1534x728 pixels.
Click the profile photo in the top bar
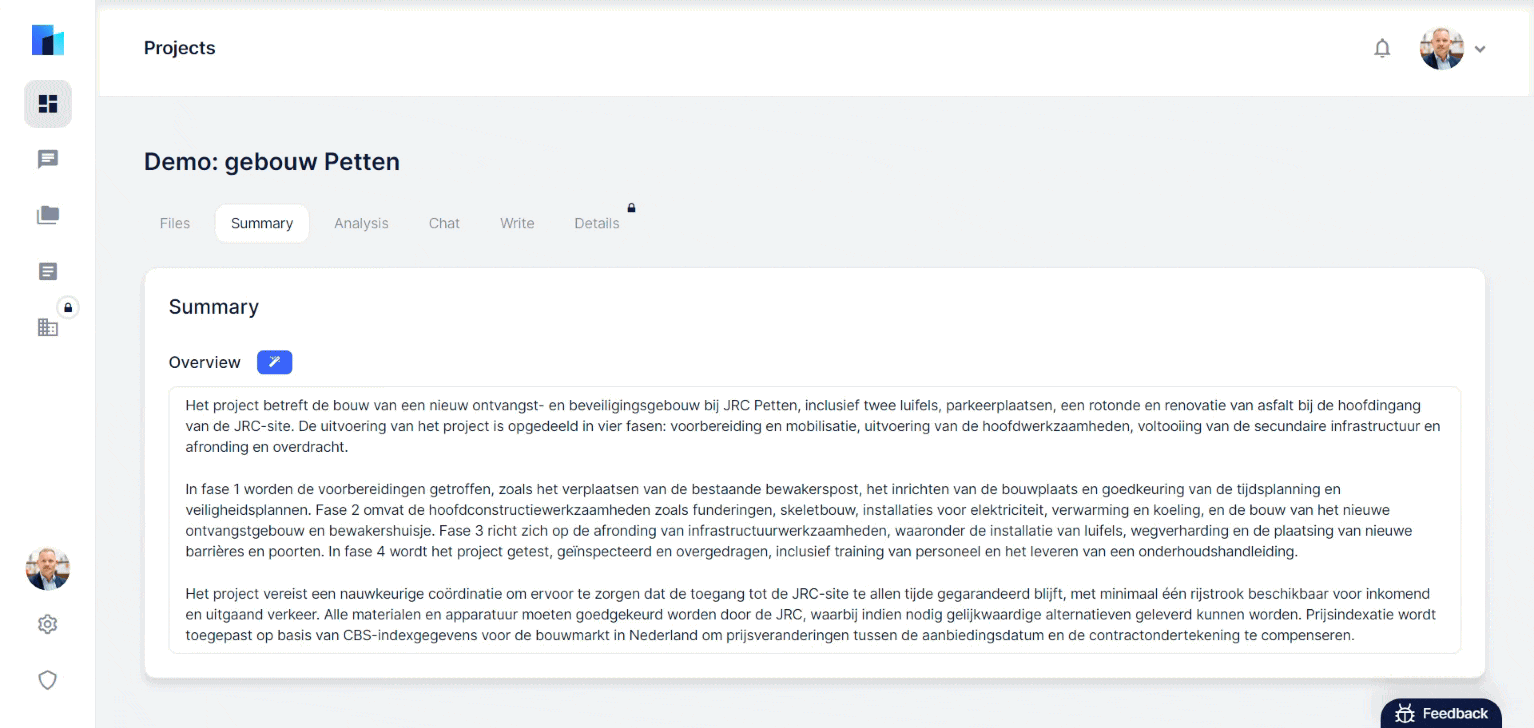coord(1441,48)
